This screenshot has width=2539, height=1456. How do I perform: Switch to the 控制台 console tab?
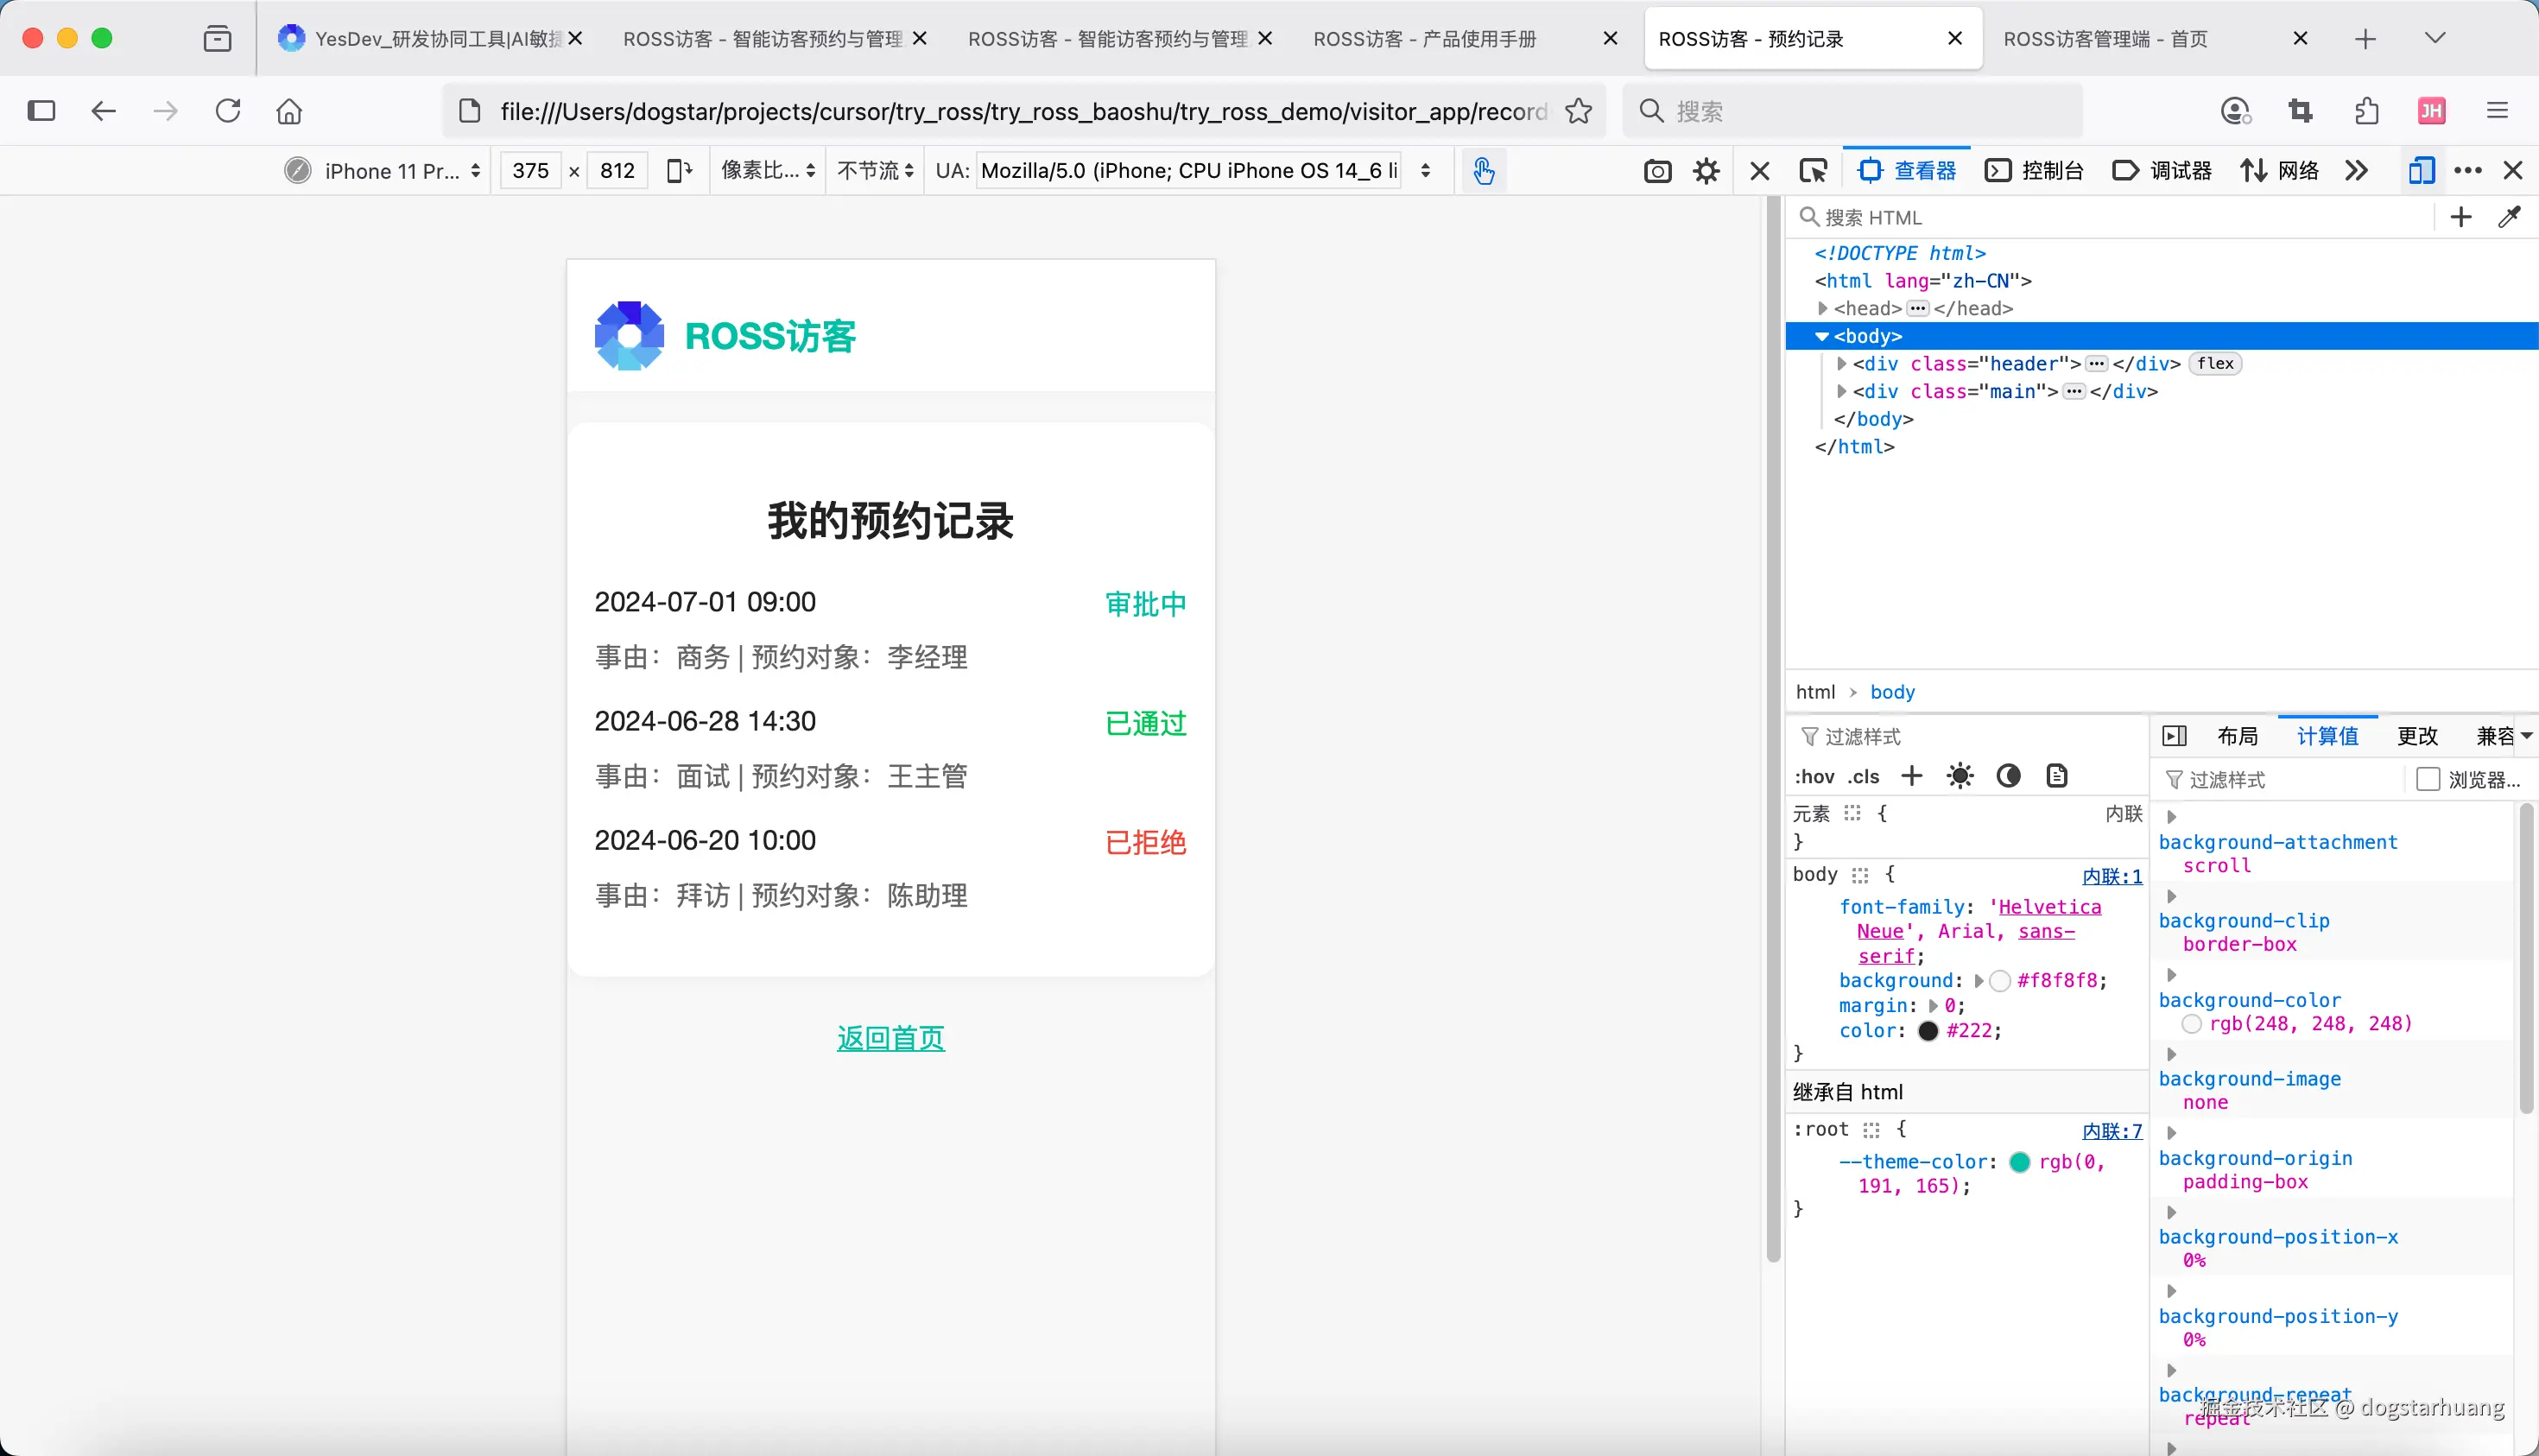(2035, 171)
